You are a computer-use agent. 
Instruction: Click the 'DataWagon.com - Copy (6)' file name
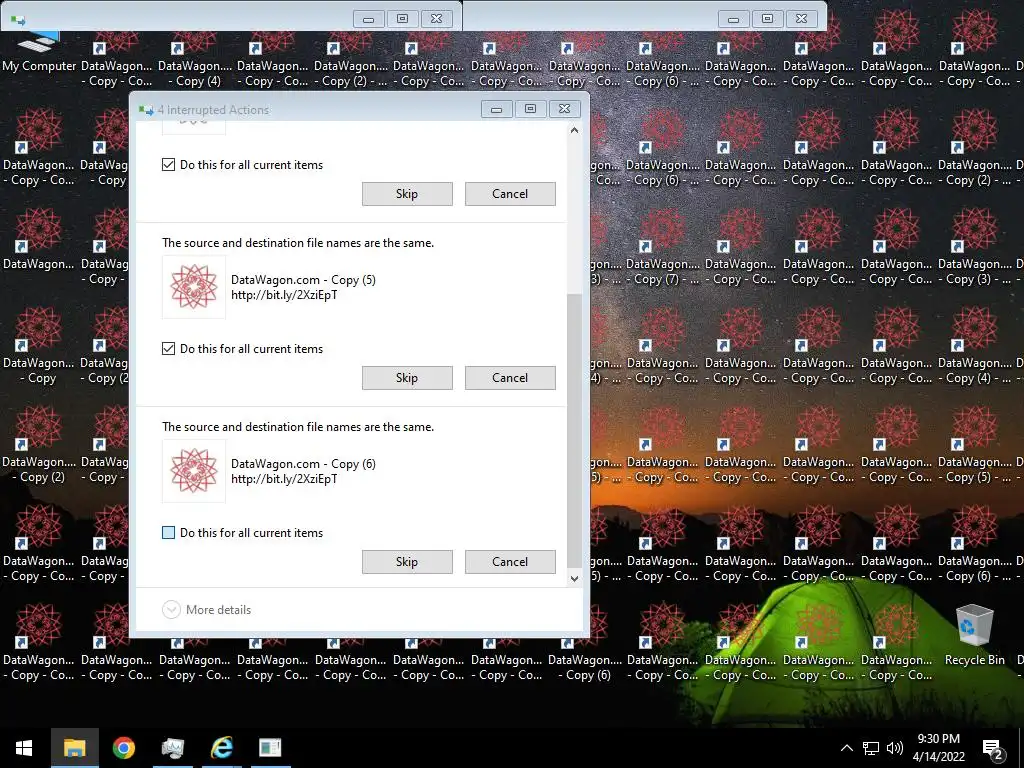point(303,464)
